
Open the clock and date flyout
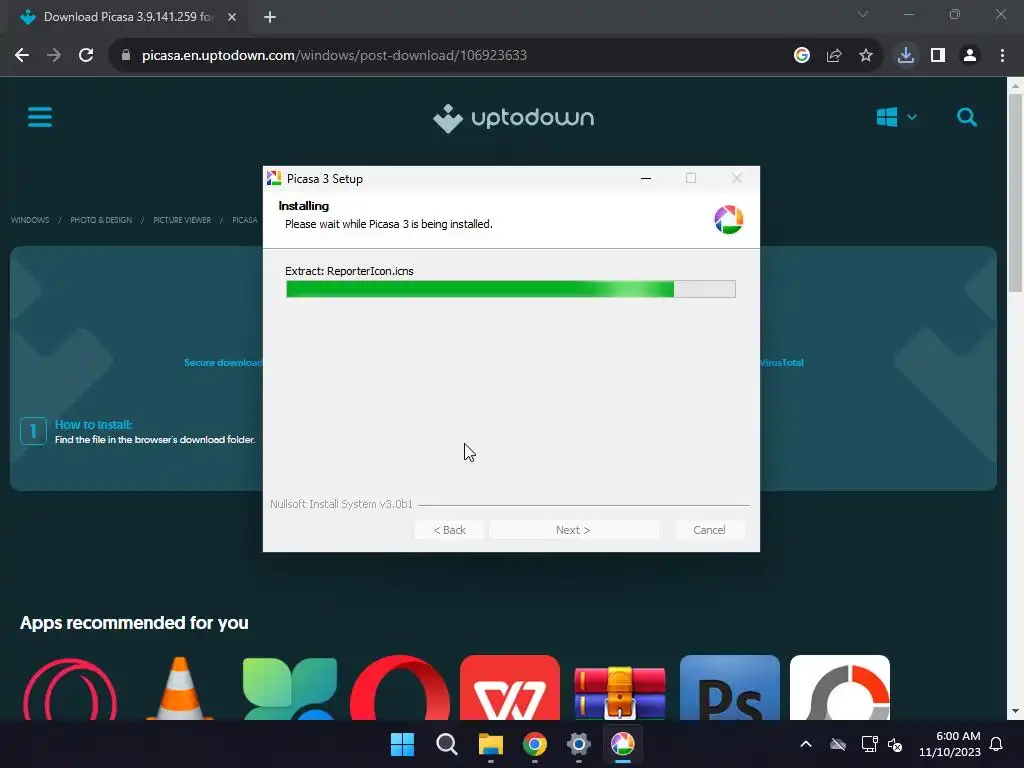pos(950,744)
